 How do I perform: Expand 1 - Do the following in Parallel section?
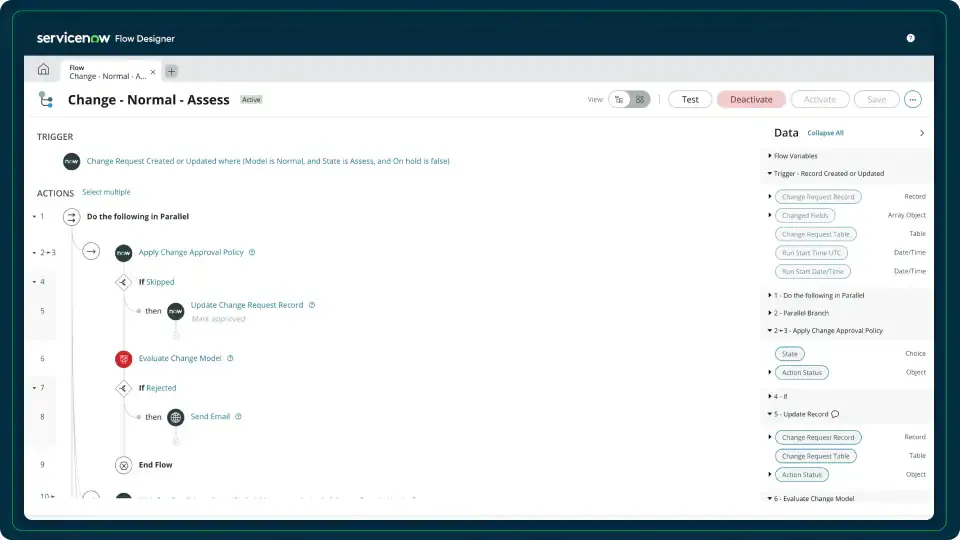point(770,296)
